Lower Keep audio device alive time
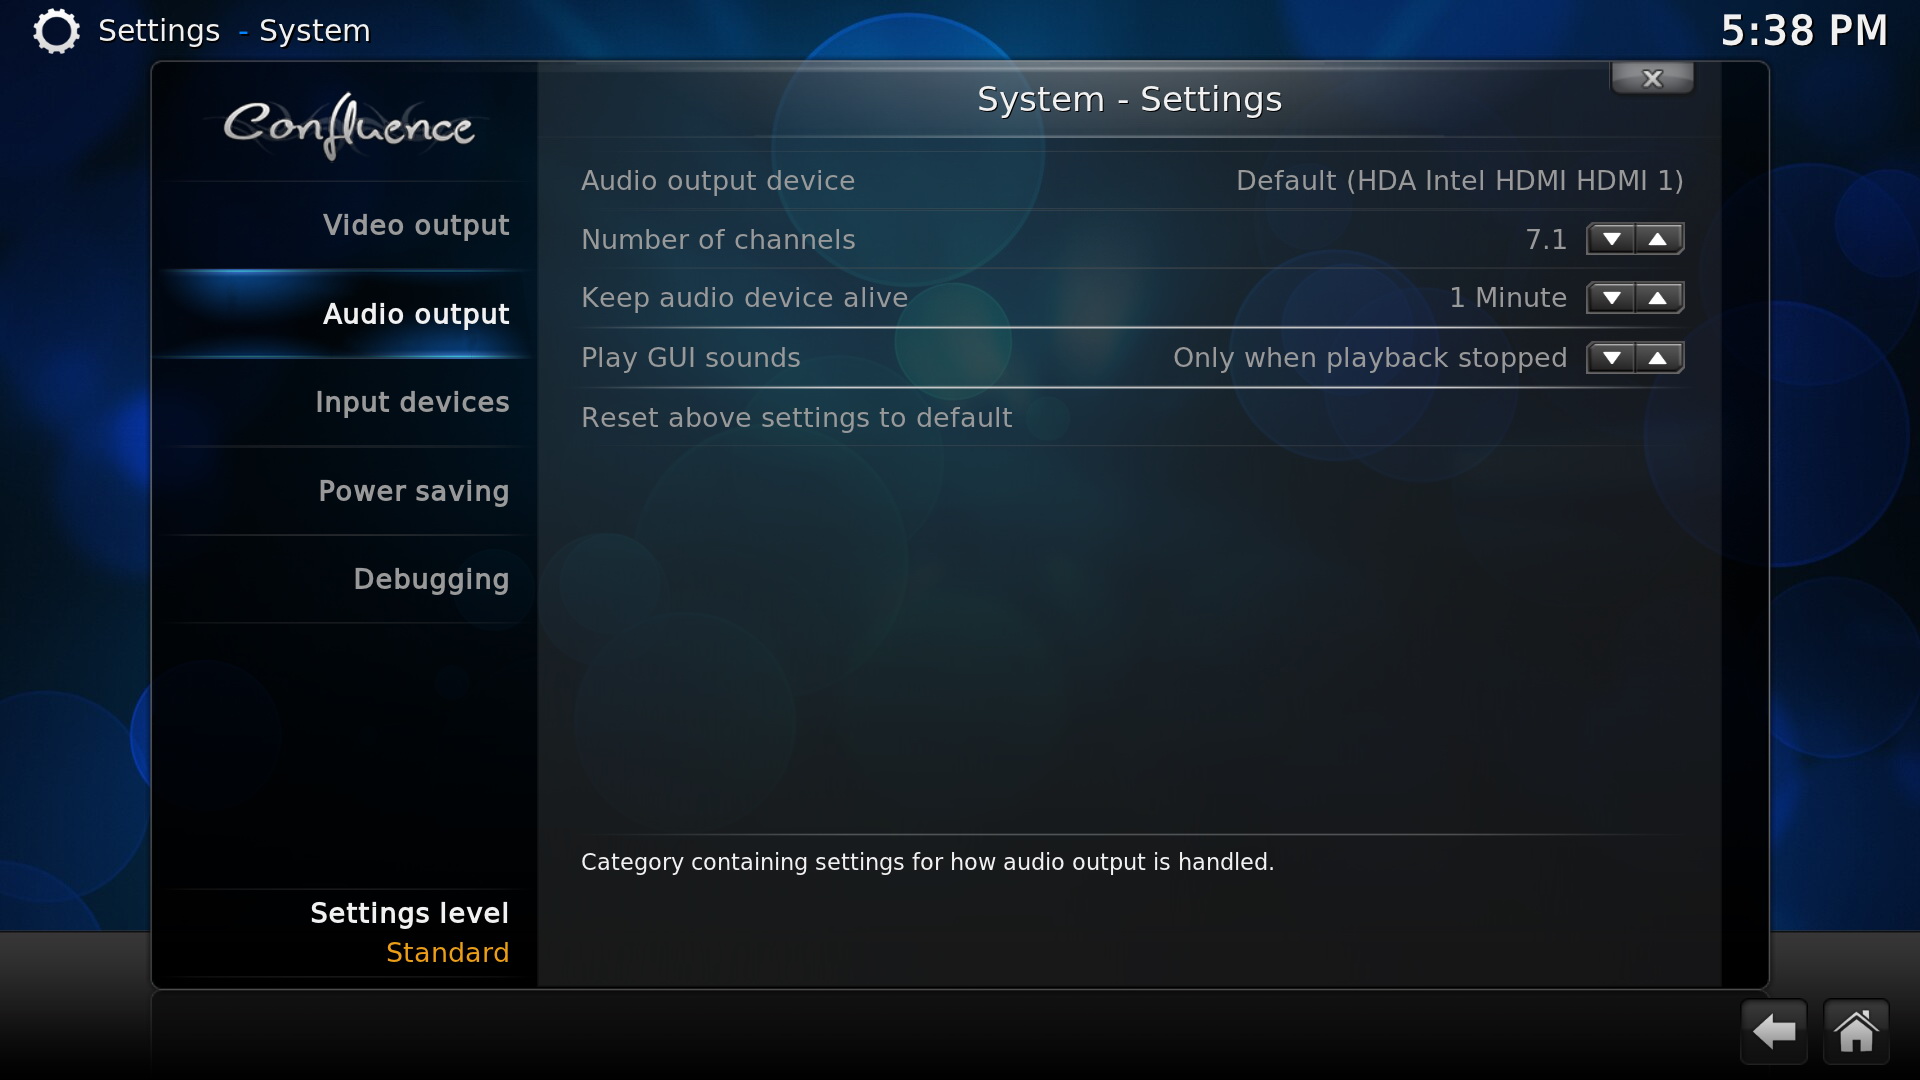Screen dimensions: 1920x1080 coord(1611,298)
